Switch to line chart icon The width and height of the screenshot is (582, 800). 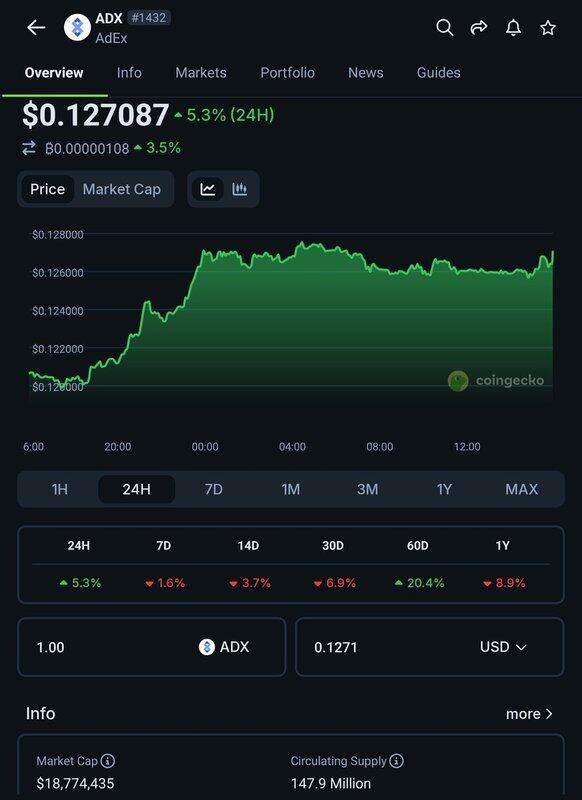(x=208, y=189)
